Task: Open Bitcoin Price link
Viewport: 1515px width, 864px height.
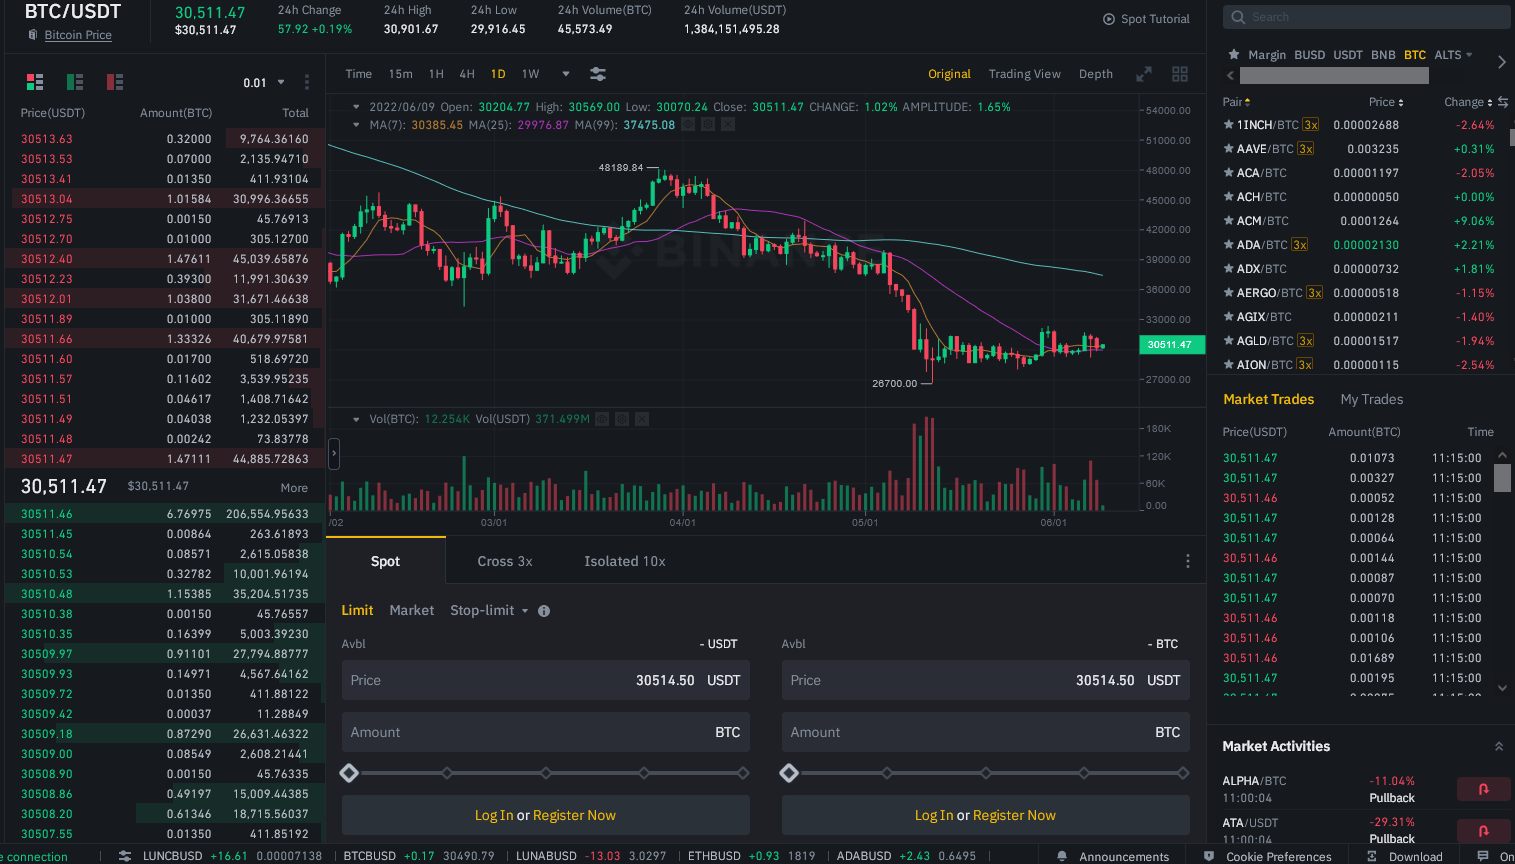Action: 78,35
